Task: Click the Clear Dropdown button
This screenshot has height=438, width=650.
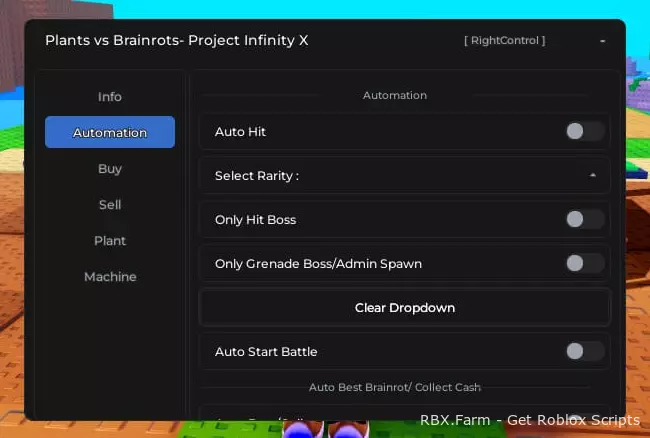Action: 405,307
